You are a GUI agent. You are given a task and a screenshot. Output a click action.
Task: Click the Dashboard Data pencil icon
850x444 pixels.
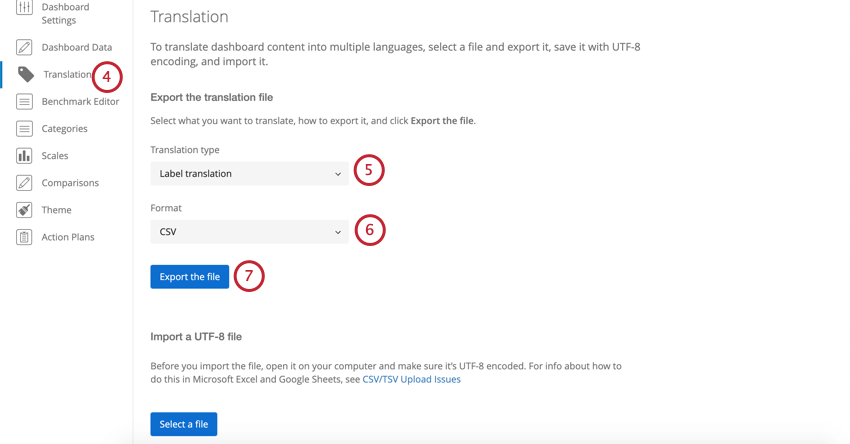[x=24, y=47]
